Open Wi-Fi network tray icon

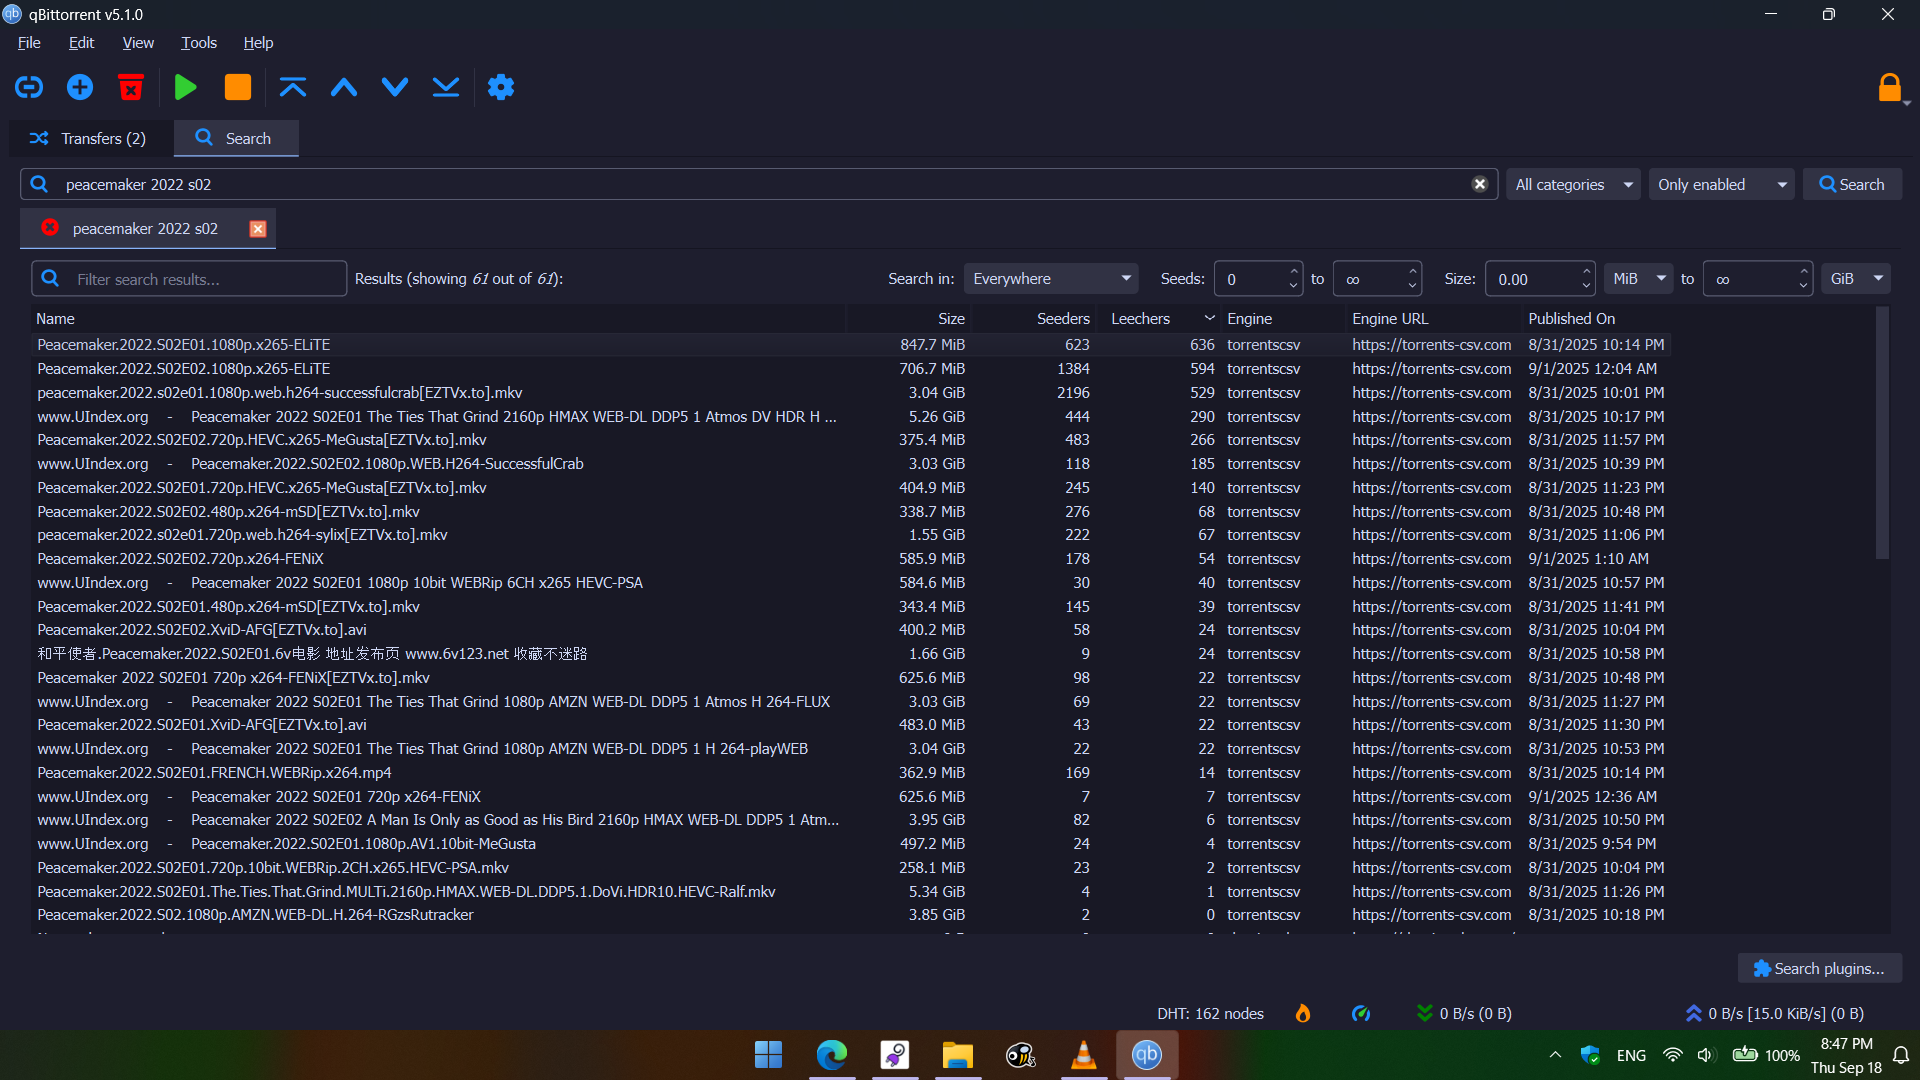(1672, 1055)
